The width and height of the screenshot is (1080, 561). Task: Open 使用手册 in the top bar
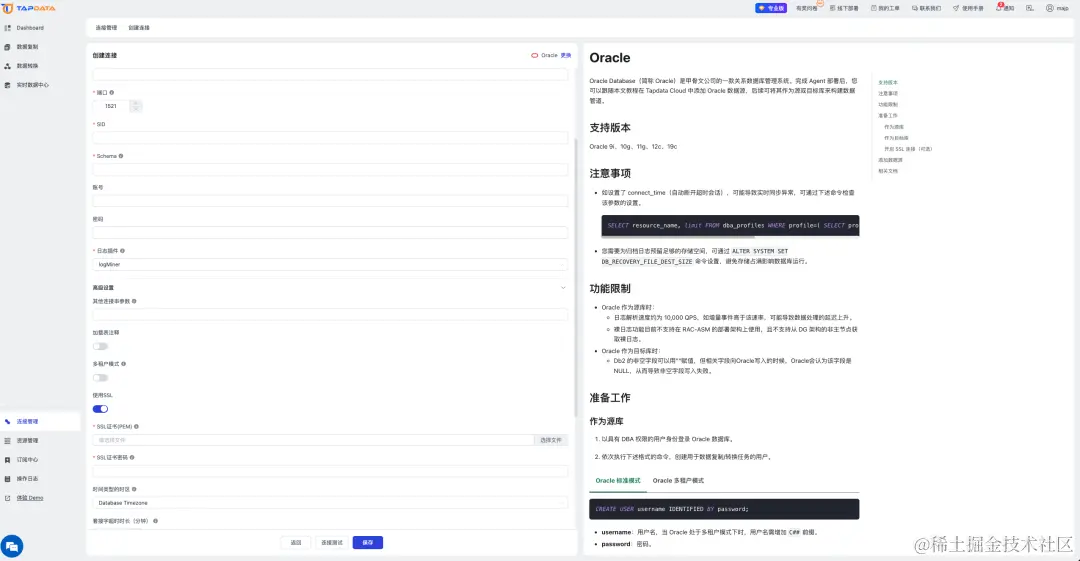968,8
